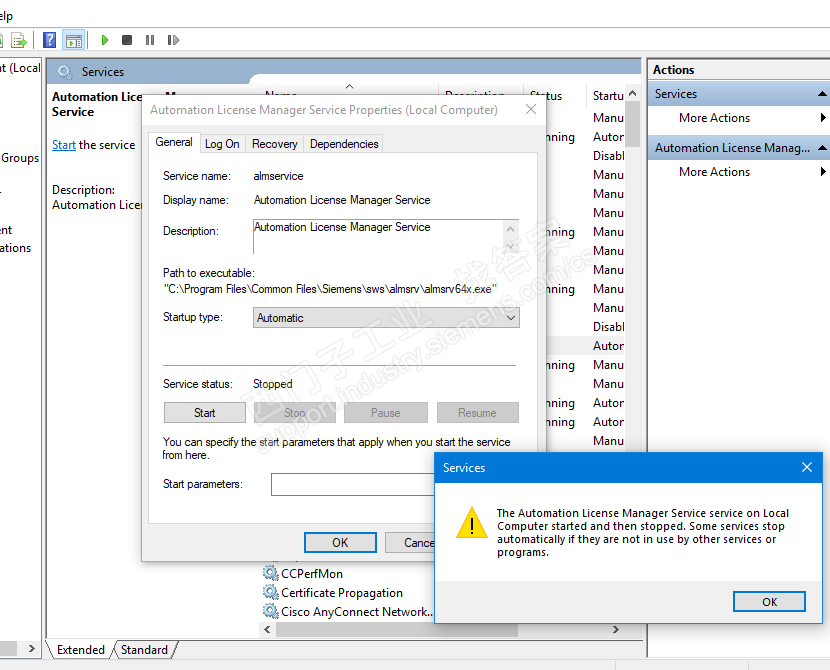Screen dimensions: 830x670
Task: Click the Start Service green play icon
Action: tap(105, 40)
